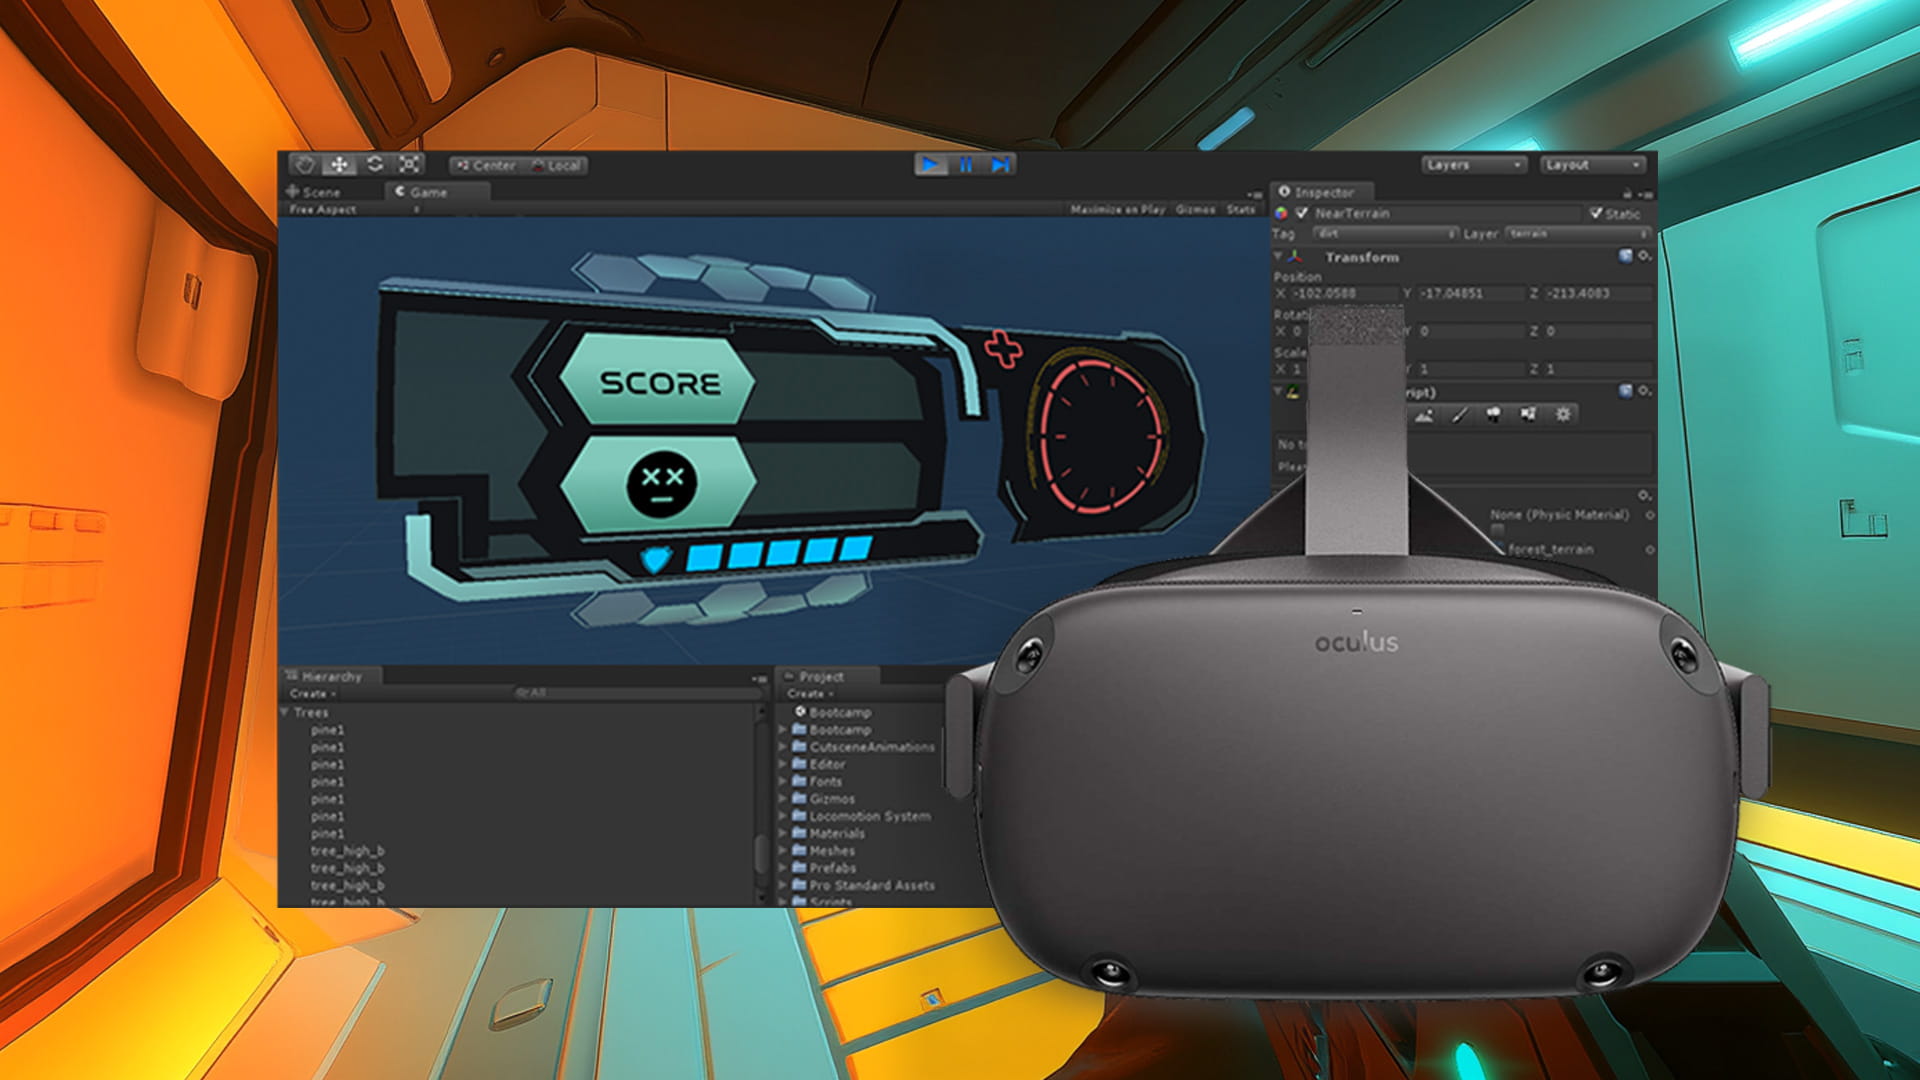Viewport: 1920px width, 1080px height.
Task: Open the Game view panel options menu icon
Action: (x=1254, y=194)
